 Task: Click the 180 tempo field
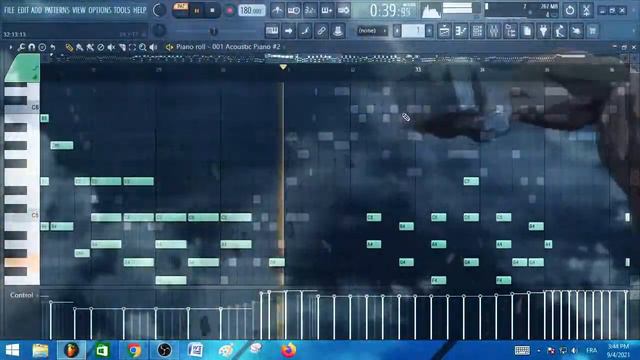(251, 11)
